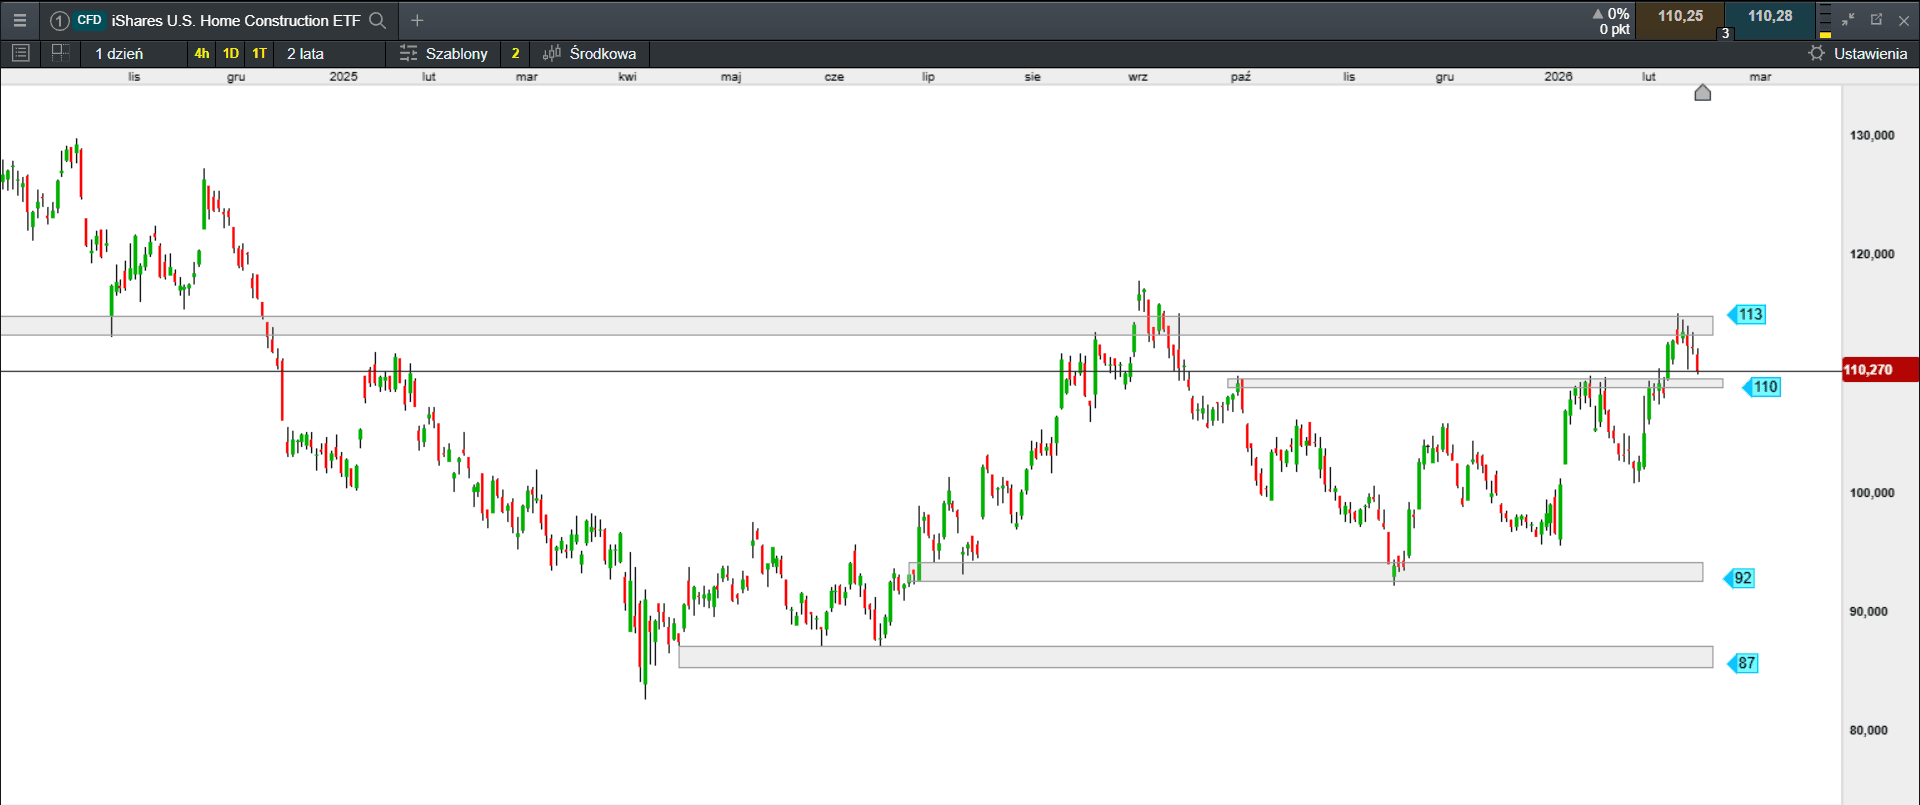Select the iShares U.S. Home Construction ETF tab

pos(235,20)
